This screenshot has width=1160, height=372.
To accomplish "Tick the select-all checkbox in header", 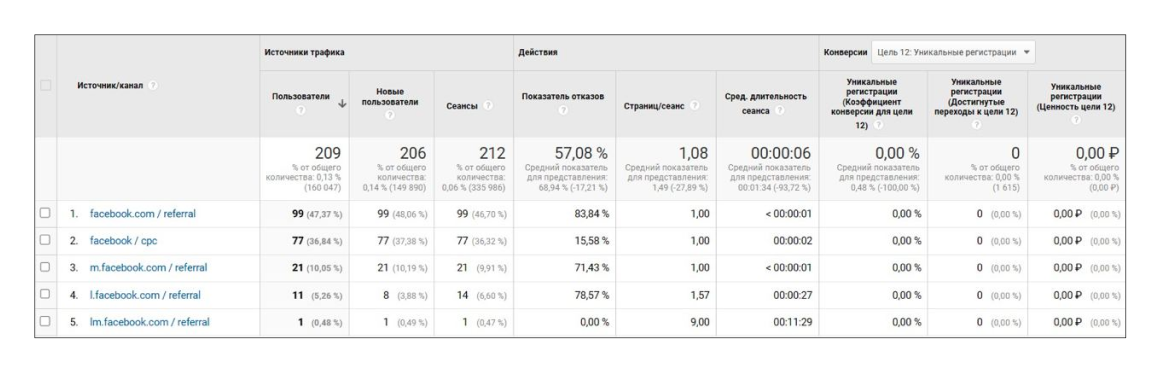I will point(45,86).
